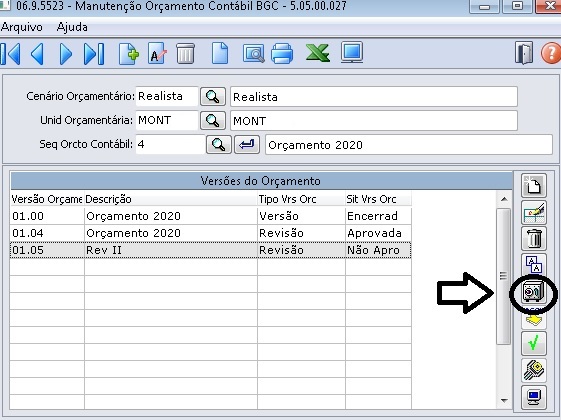The image size is (561, 420).
Task: Click the grid scrollbar down arrow
Action: 504,401
